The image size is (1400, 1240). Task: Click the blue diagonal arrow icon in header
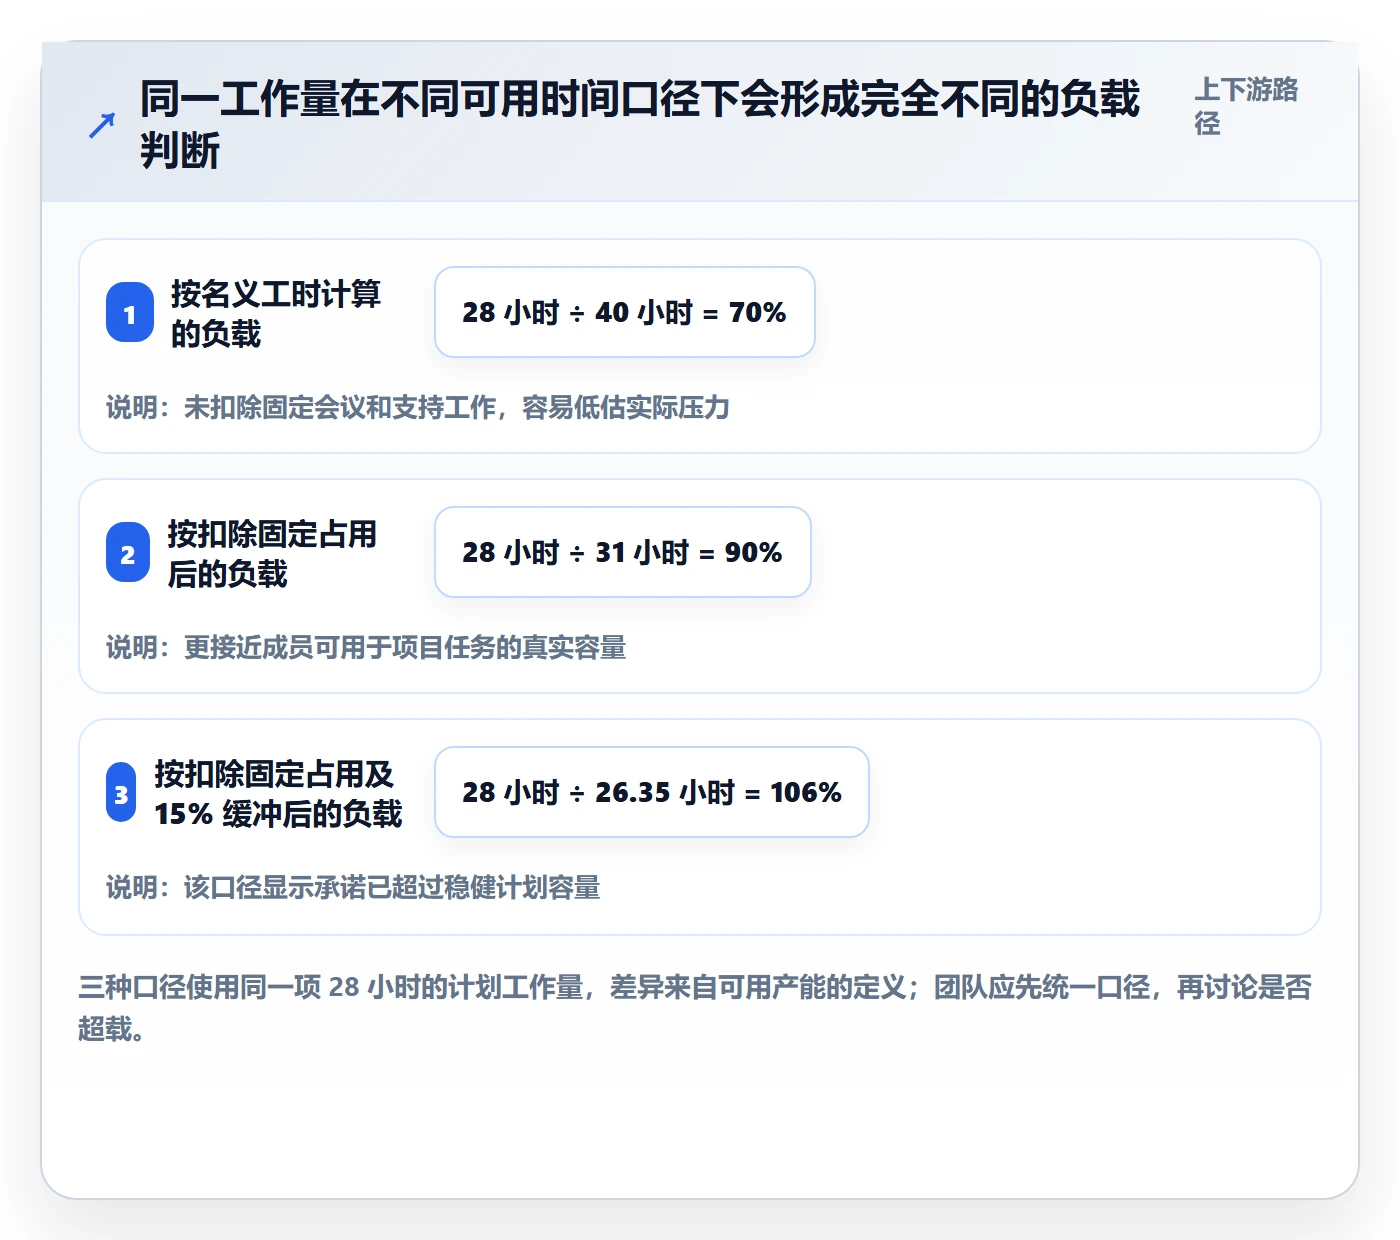pyautogui.click(x=101, y=126)
